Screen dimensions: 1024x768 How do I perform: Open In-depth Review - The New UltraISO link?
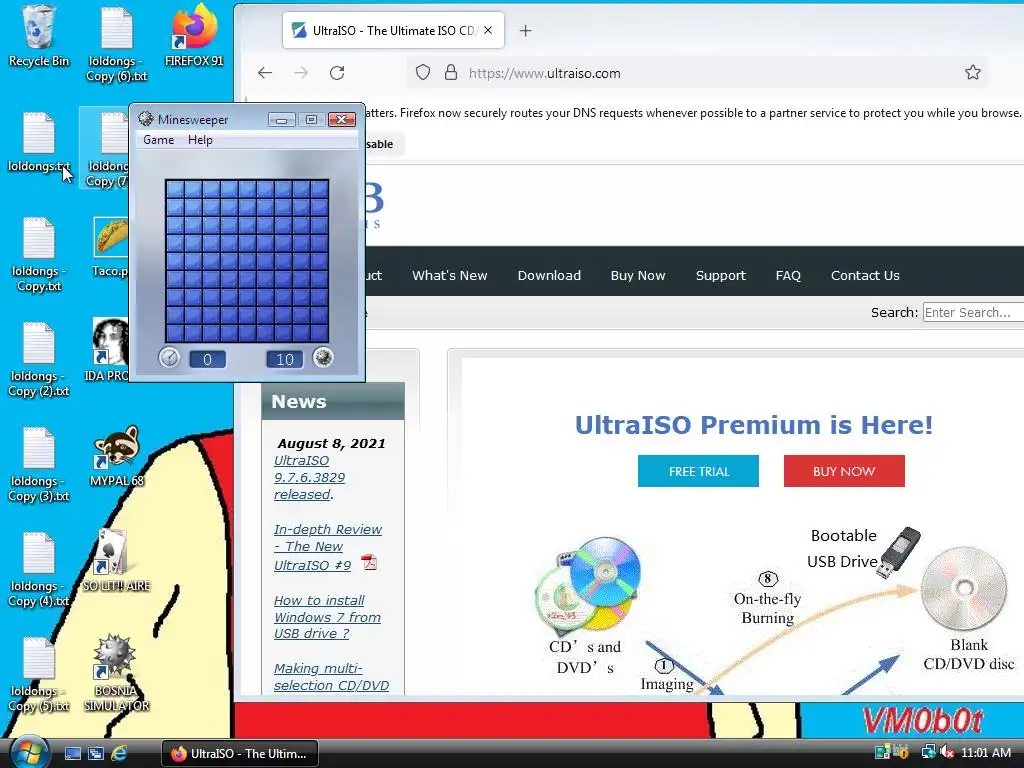328,547
